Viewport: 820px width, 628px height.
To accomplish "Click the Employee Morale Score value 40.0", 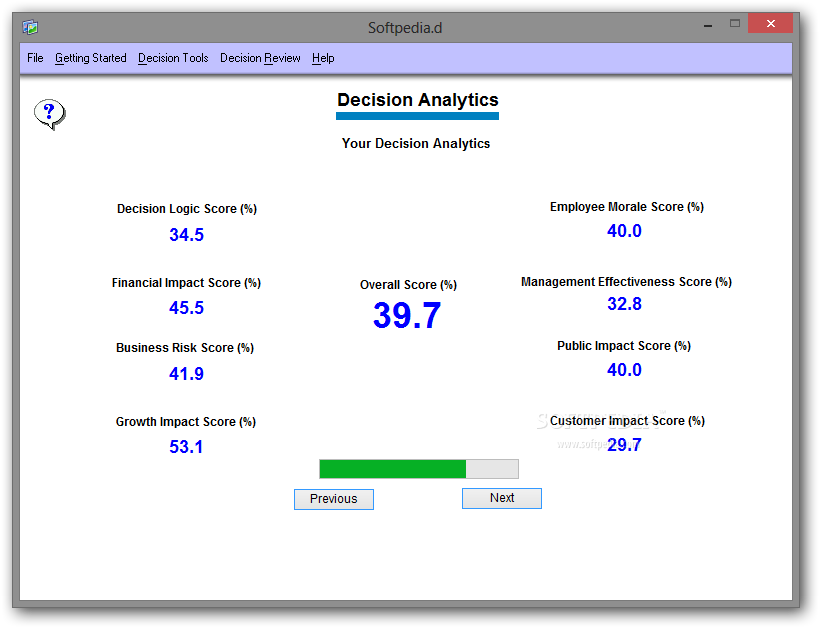I will [x=624, y=231].
